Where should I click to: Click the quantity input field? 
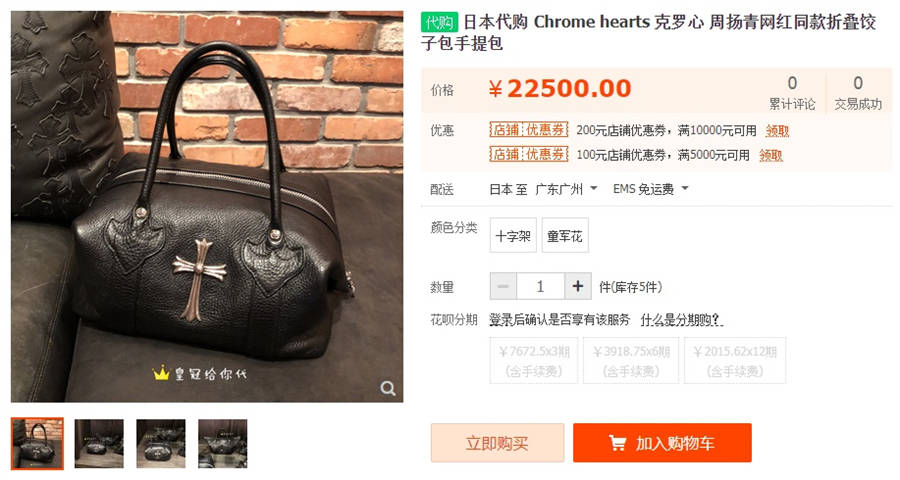point(540,286)
